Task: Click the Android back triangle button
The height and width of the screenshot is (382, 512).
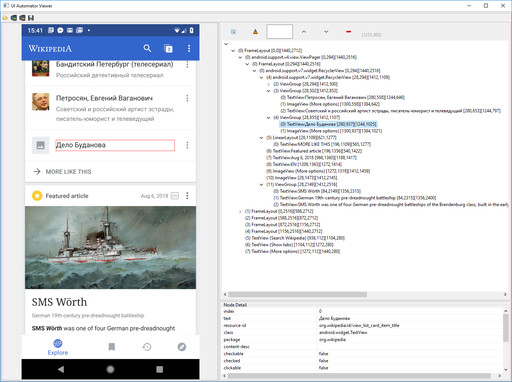Action: tap(61, 369)
